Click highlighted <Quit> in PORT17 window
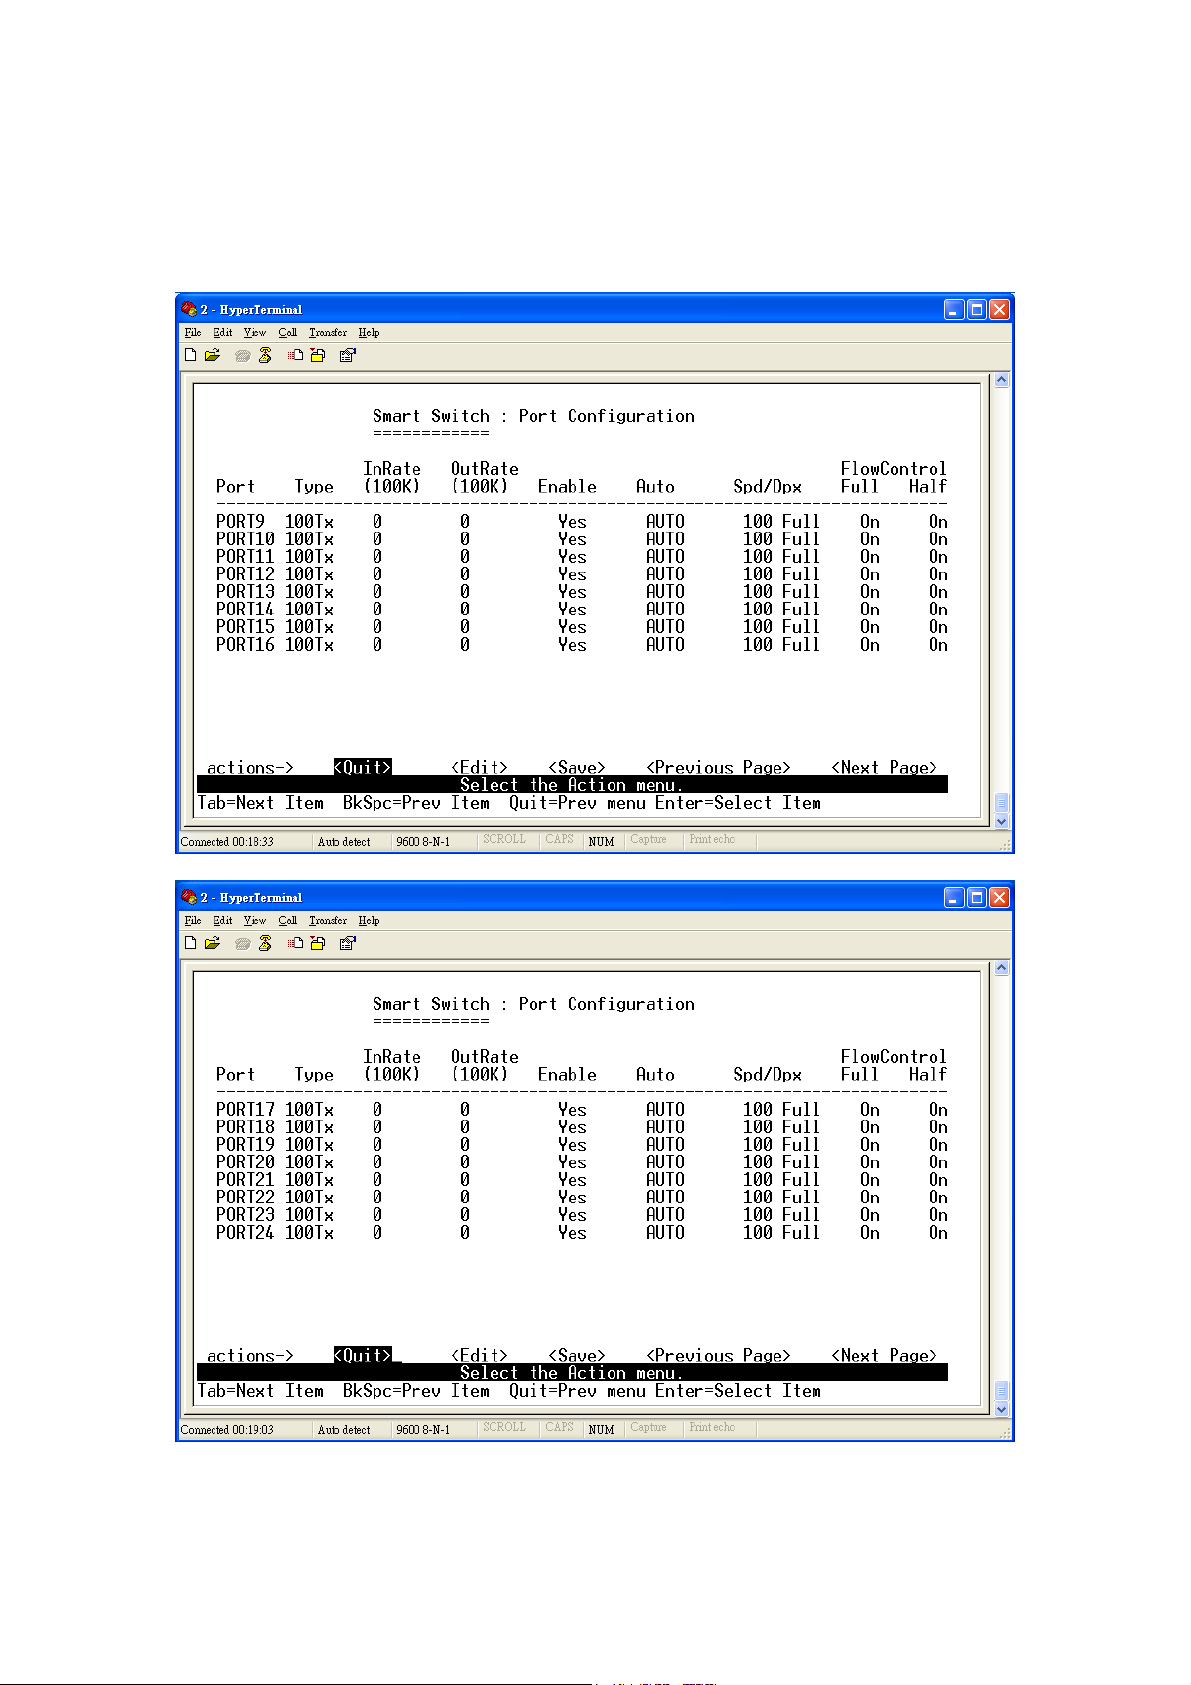 click(363, 1355)
